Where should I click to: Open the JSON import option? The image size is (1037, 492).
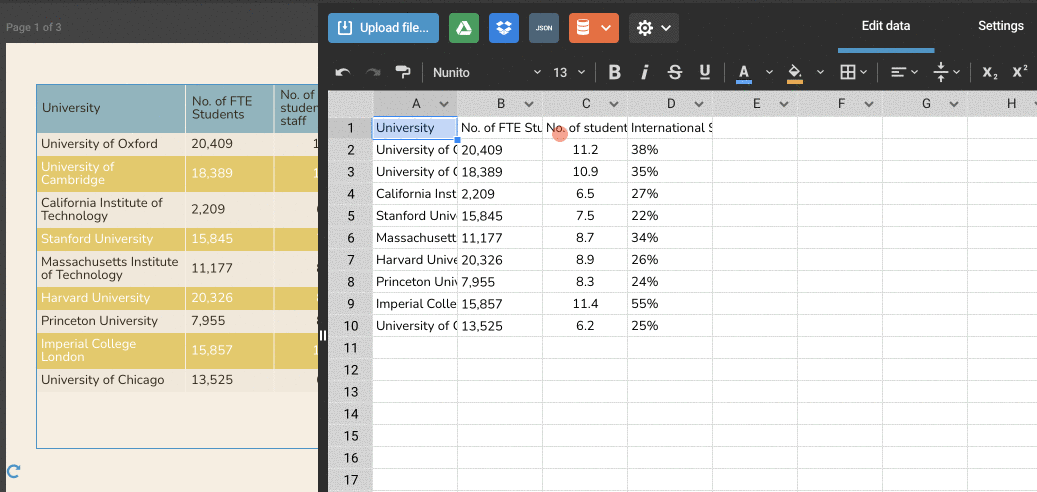click(x=544, y=28)
